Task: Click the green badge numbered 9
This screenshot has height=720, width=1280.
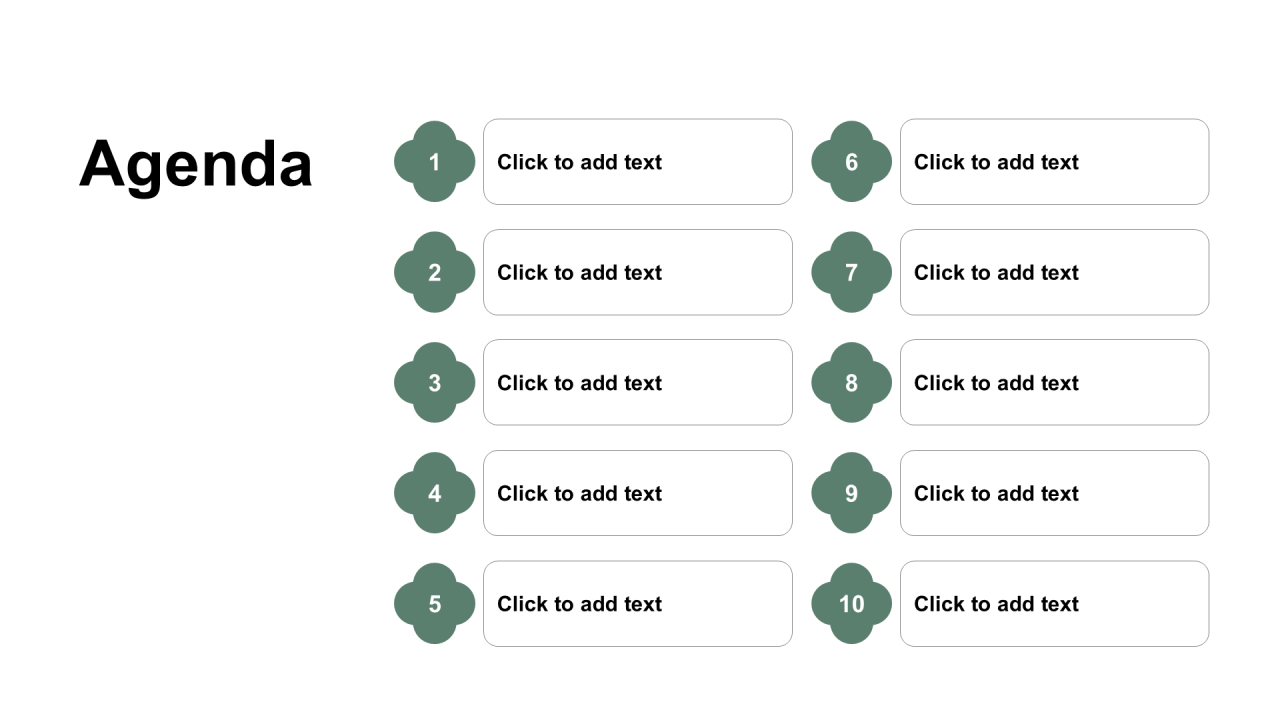Action: click(x=851, y=493)
